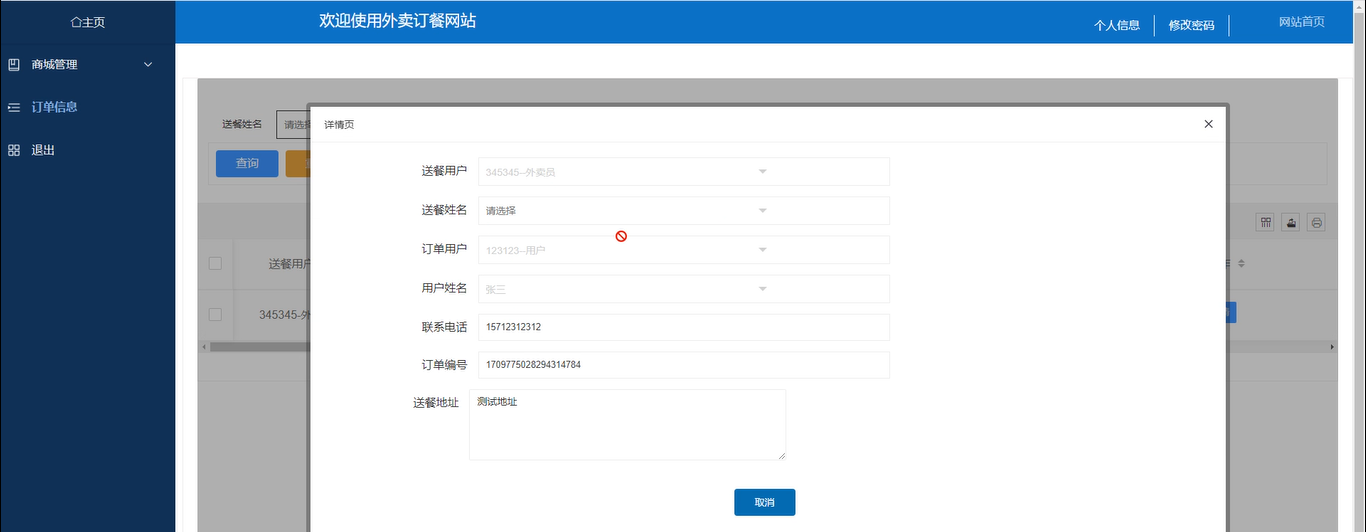Click the 商城管理 book icon
Image resolution: width=1366 pixels, height=532 pixels.
click(14, 65)
